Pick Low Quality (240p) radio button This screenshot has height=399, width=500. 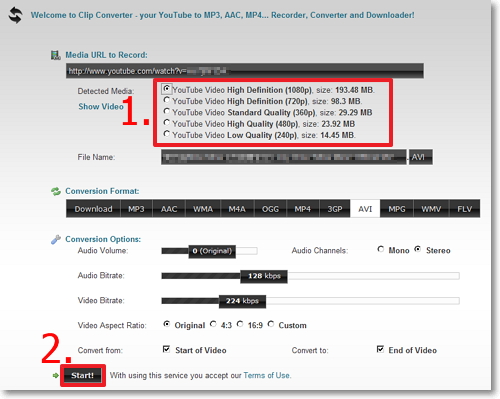click(x=166, y=134)
